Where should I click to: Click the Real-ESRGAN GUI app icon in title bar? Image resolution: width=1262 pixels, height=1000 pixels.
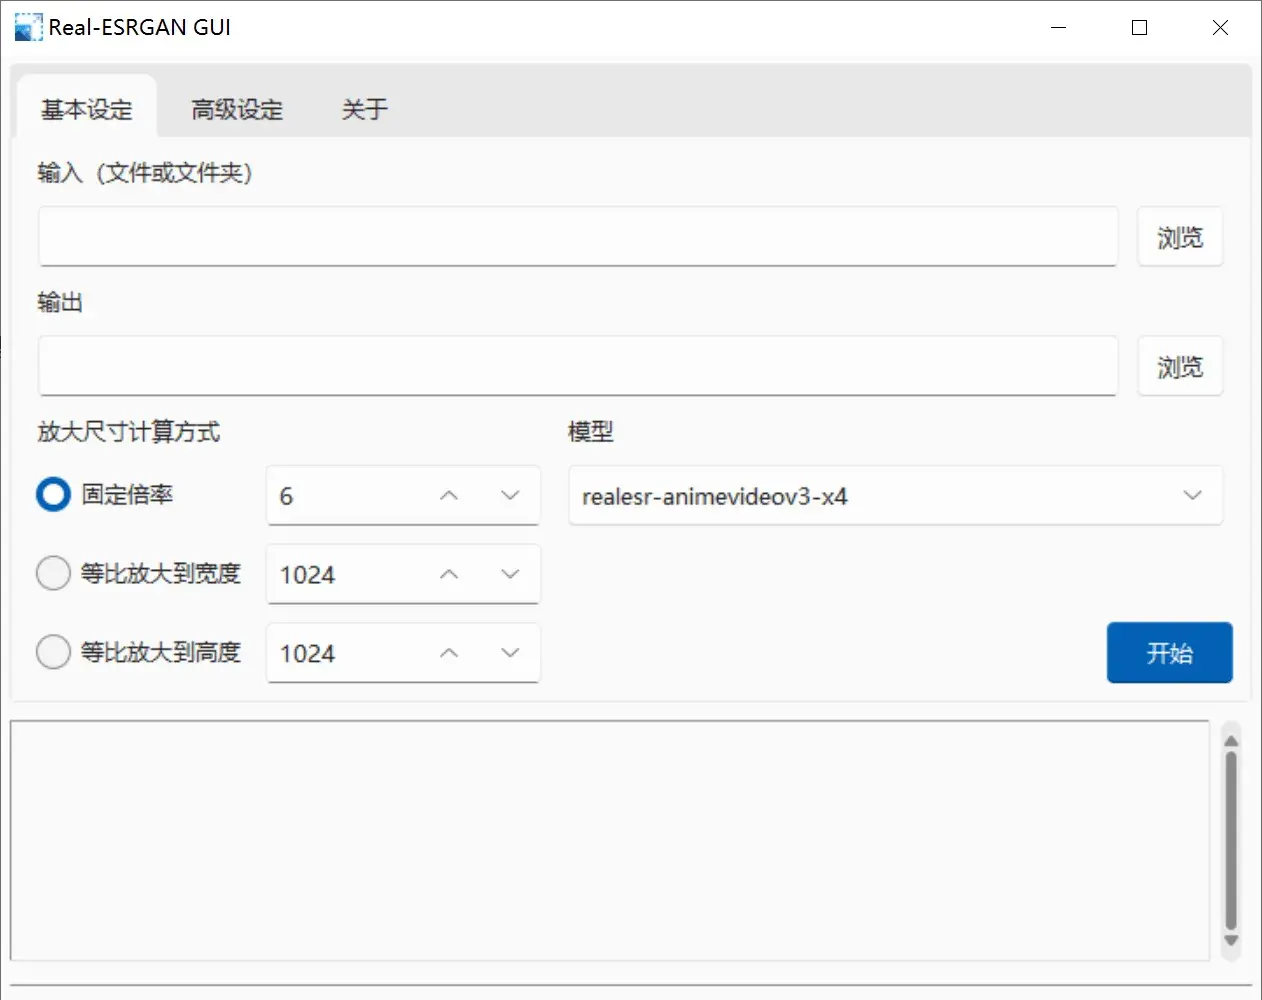point(28,27)
